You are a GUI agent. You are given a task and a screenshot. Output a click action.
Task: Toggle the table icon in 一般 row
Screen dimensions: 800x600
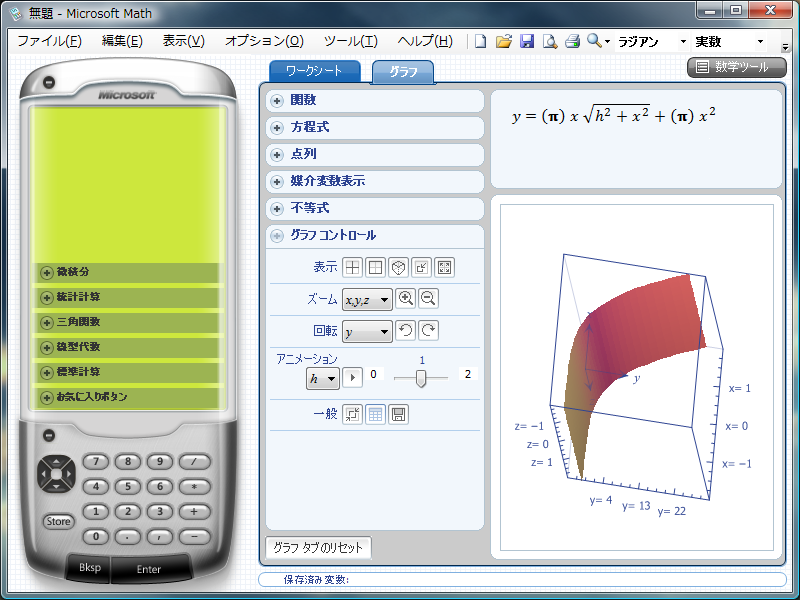[376, 414]
